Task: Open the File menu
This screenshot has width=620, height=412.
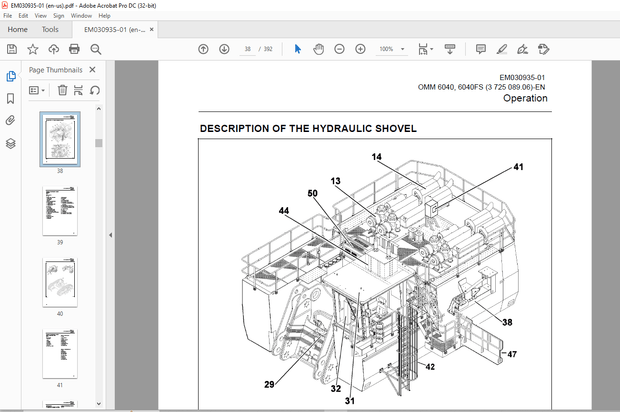Action: pos(8,16)
